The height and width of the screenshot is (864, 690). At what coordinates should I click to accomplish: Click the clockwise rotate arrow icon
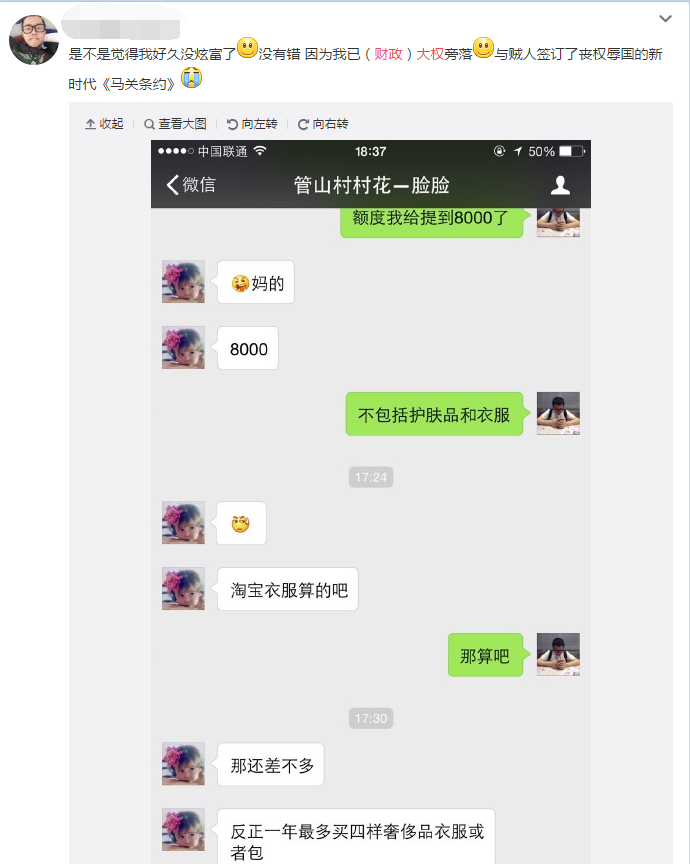(303, 125)
